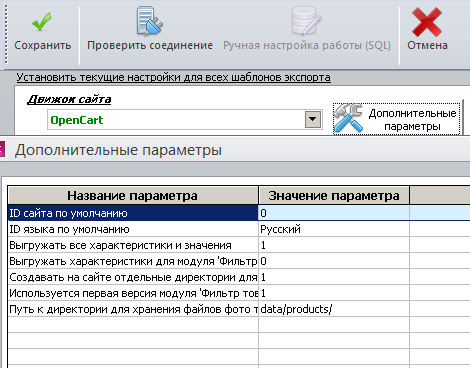
Task: Click link to apply settings to all export templates
Action: pos(174,77)
